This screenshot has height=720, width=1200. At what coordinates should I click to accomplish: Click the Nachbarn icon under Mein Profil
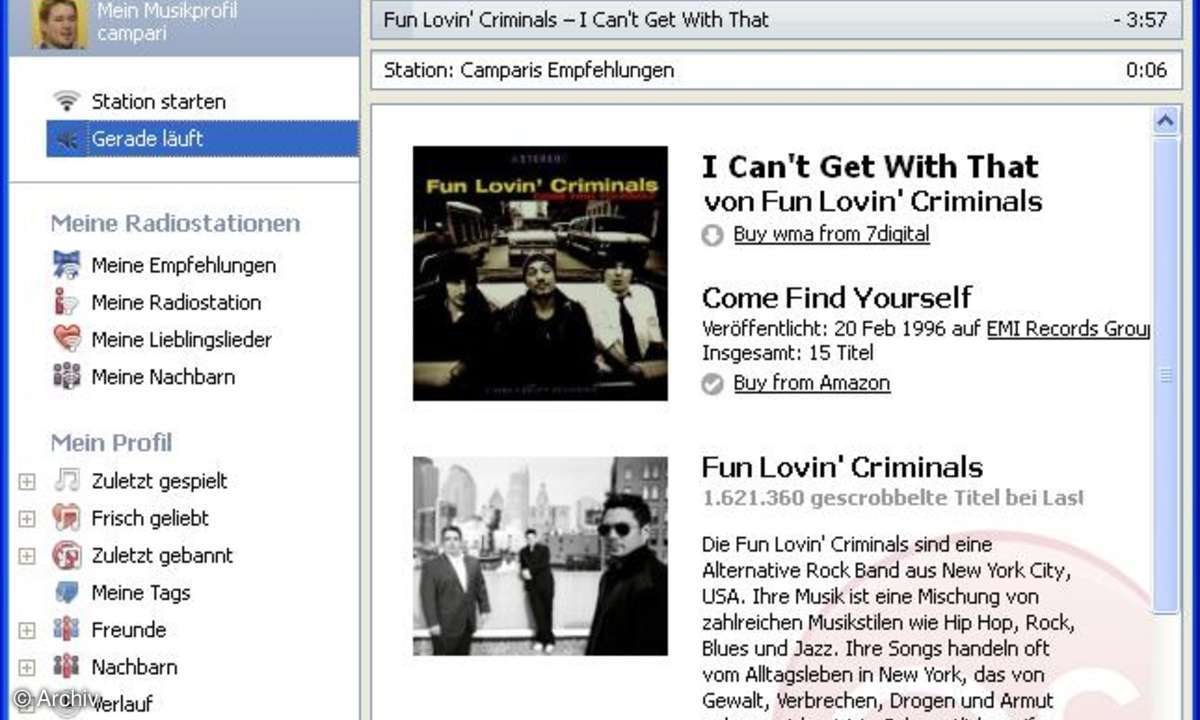(x=67, y=666)
